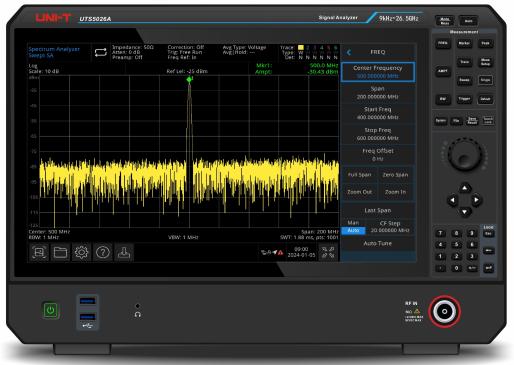Open the file folder icon
The width and height of the screenshot is (514, 365).
pyautogui.click(x=60, y=252)
